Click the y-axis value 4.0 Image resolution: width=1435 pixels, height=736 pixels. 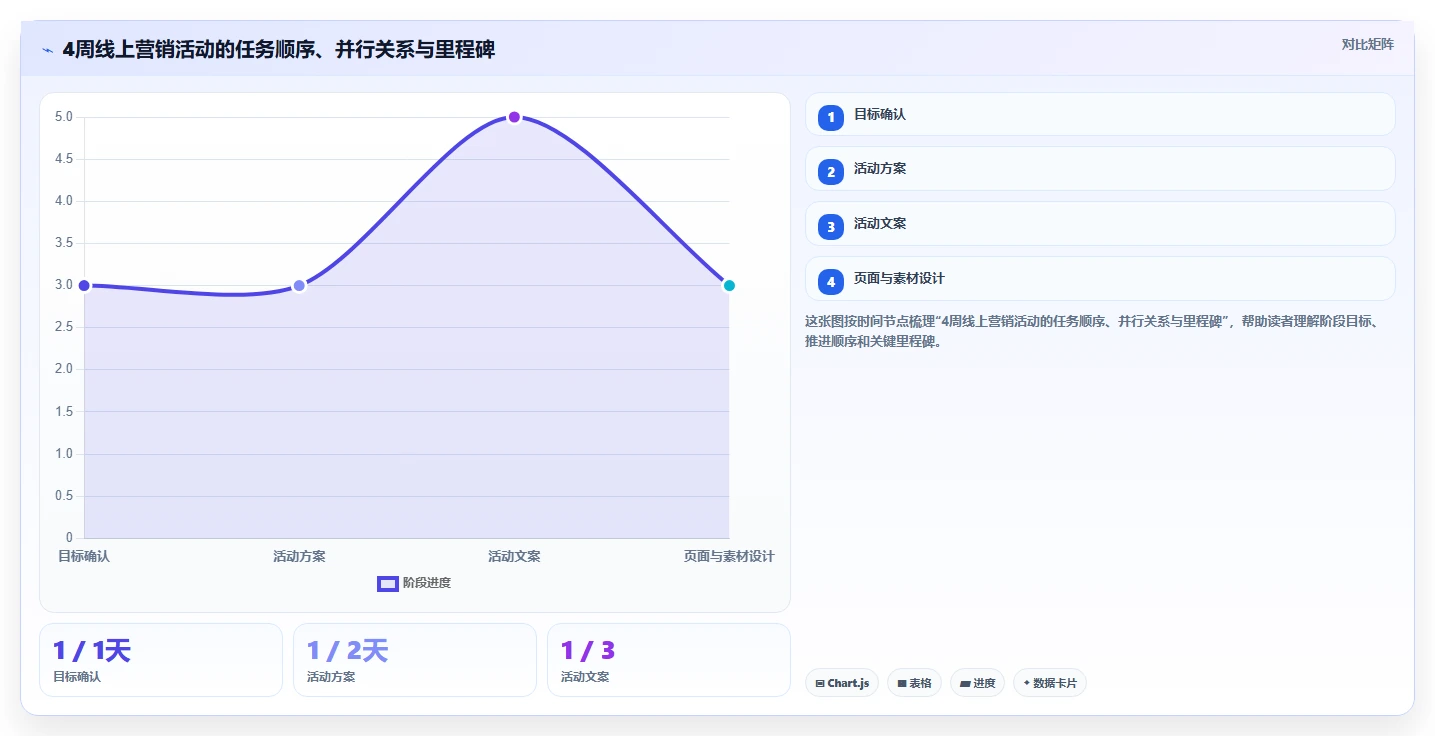tap(64, 201)
